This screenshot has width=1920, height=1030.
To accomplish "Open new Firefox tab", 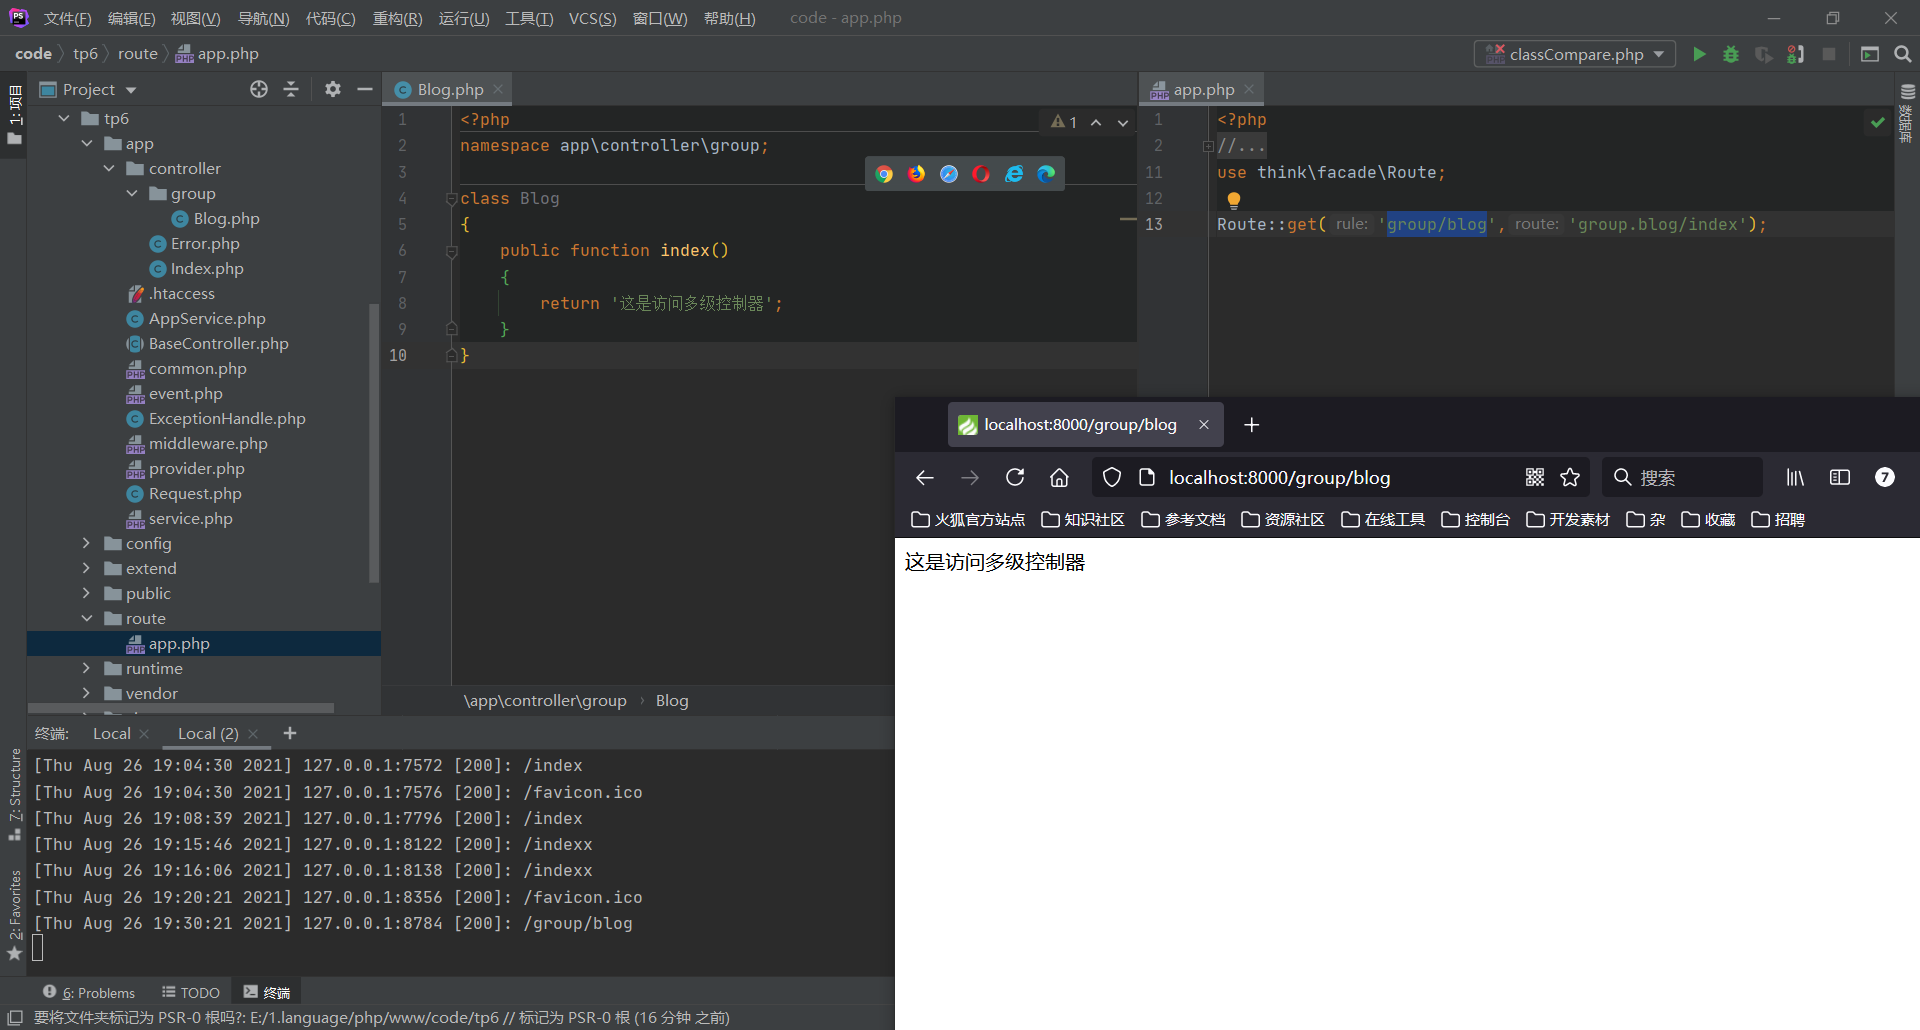I will click(x=1251, y=425).
